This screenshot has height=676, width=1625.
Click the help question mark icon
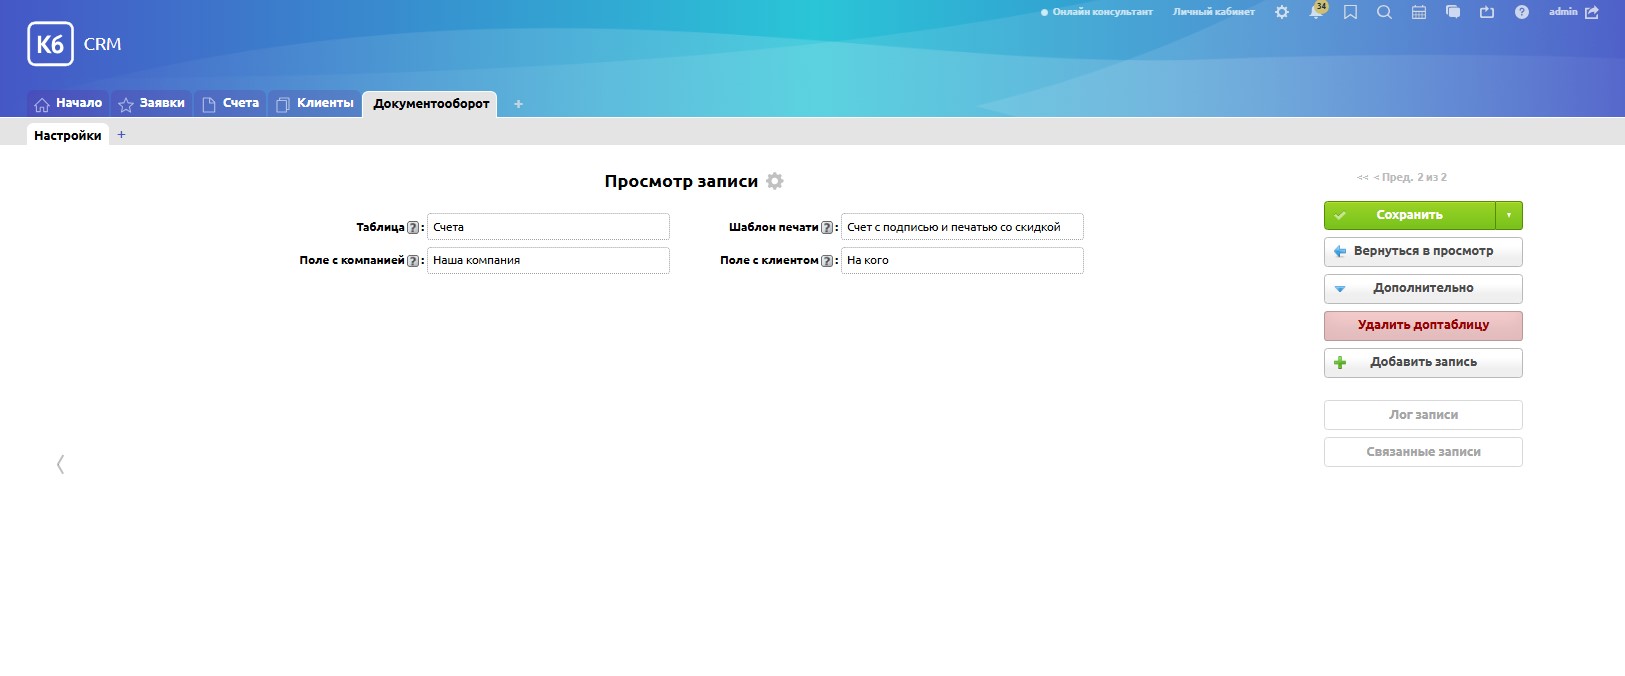tap(1521, 12)
